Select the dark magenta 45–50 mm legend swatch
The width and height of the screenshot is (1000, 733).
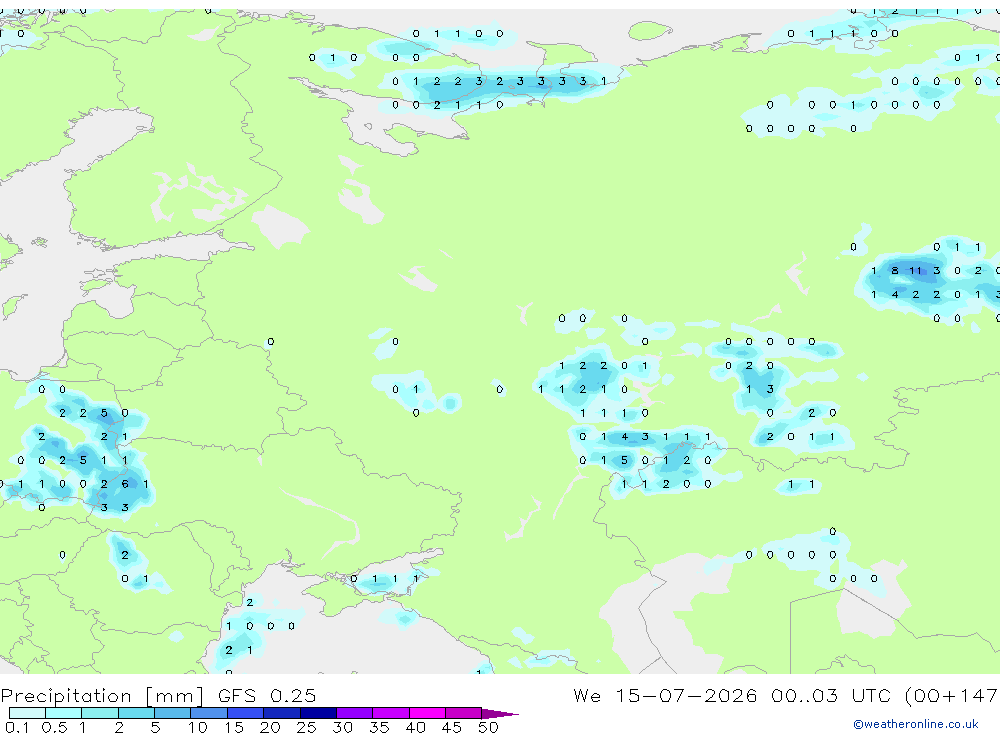point(464,713)
